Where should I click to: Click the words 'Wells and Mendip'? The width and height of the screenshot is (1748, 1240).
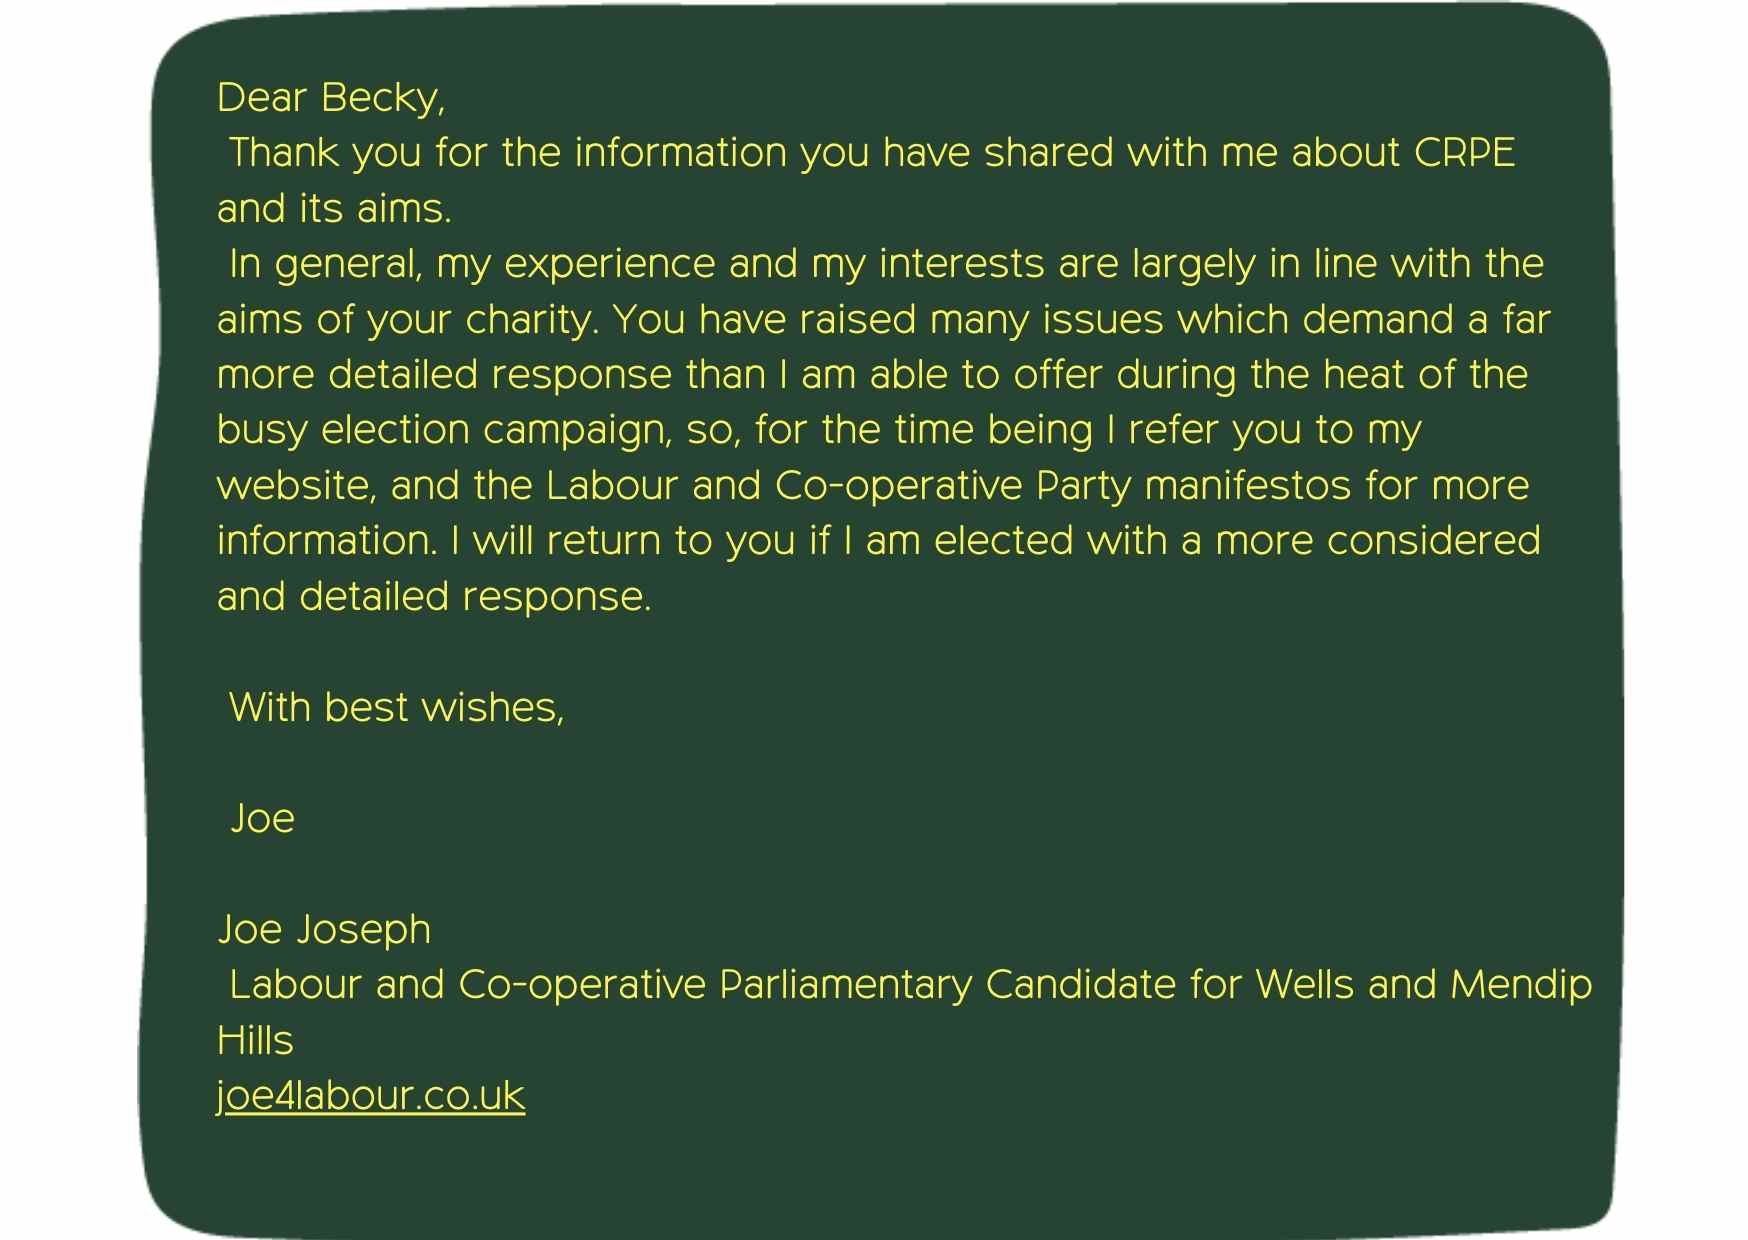(1424, 986)
